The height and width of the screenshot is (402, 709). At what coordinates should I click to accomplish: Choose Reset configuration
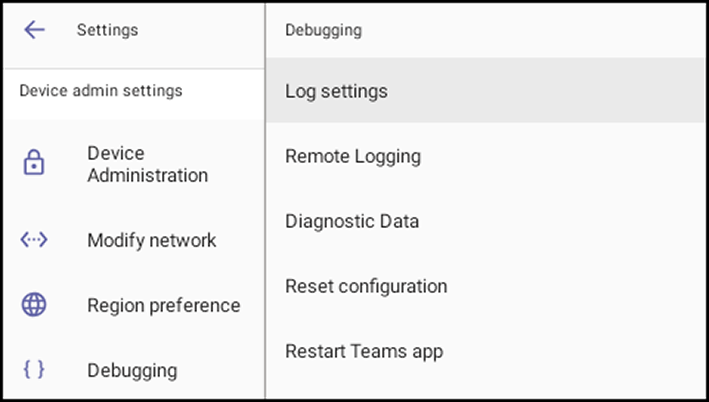coord(485,286)
